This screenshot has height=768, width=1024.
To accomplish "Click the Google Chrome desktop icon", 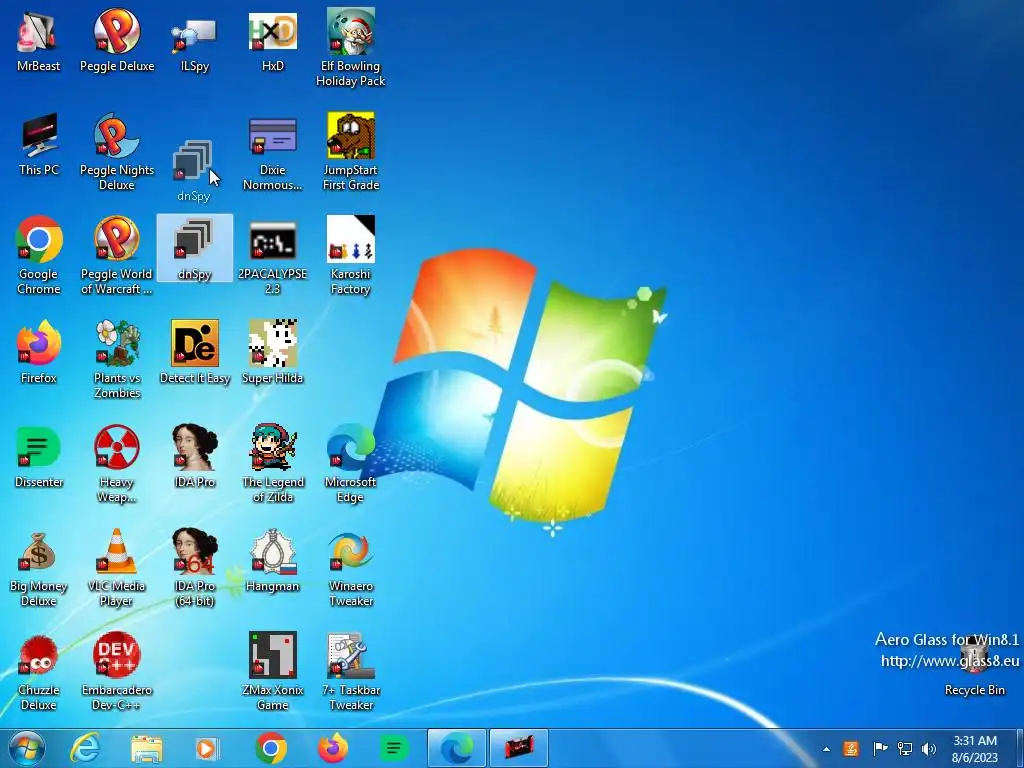I will coord(39,255).
